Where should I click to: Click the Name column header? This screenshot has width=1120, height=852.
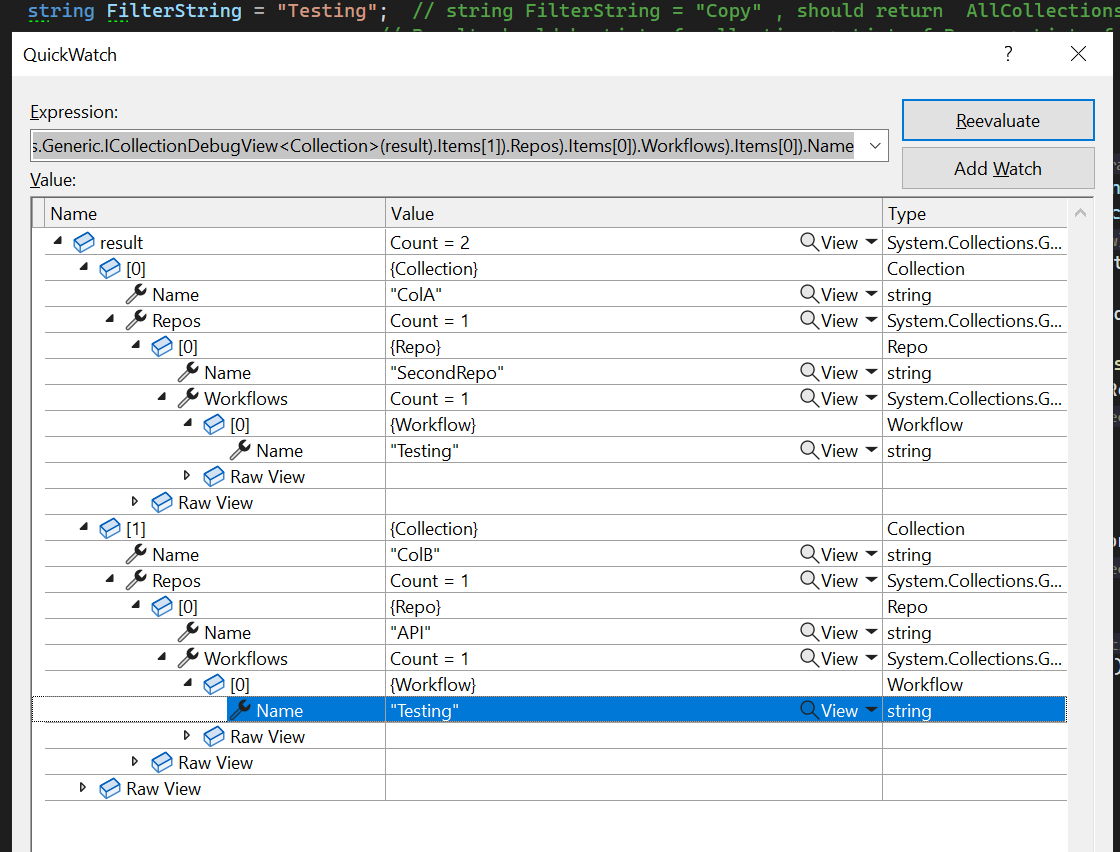point(215,214)
